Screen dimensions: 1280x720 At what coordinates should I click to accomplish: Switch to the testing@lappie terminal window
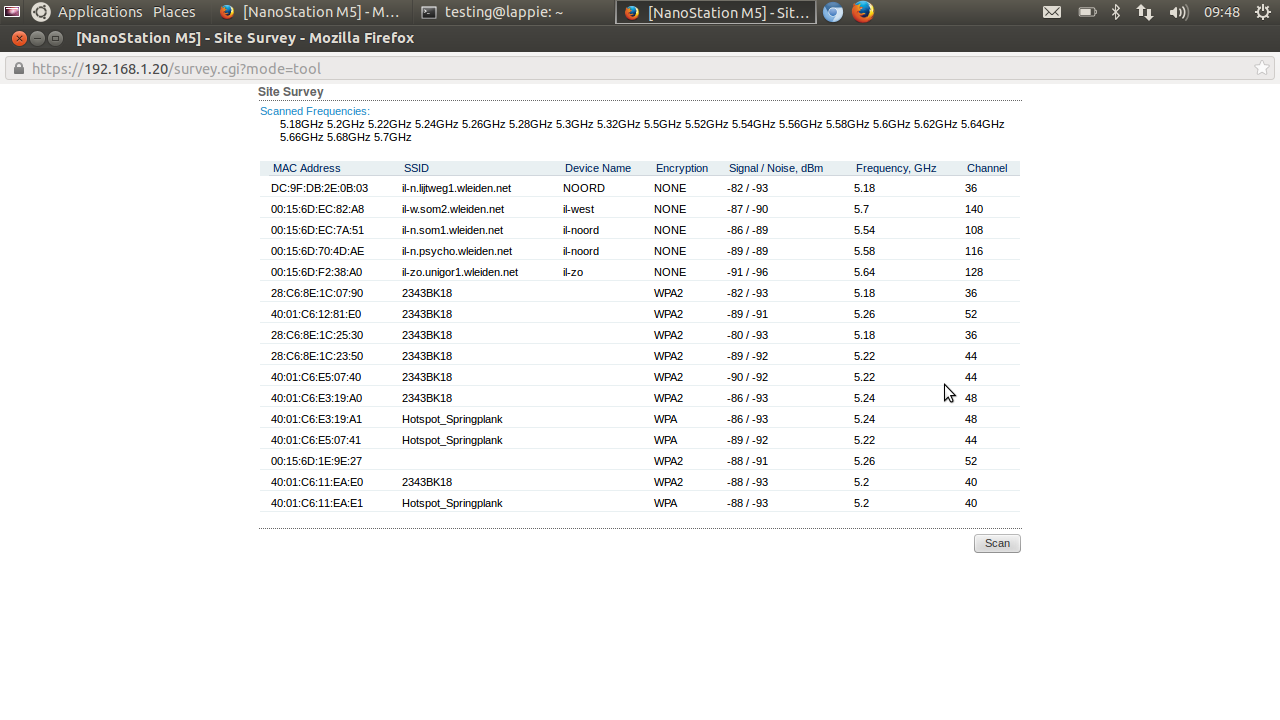491,12
